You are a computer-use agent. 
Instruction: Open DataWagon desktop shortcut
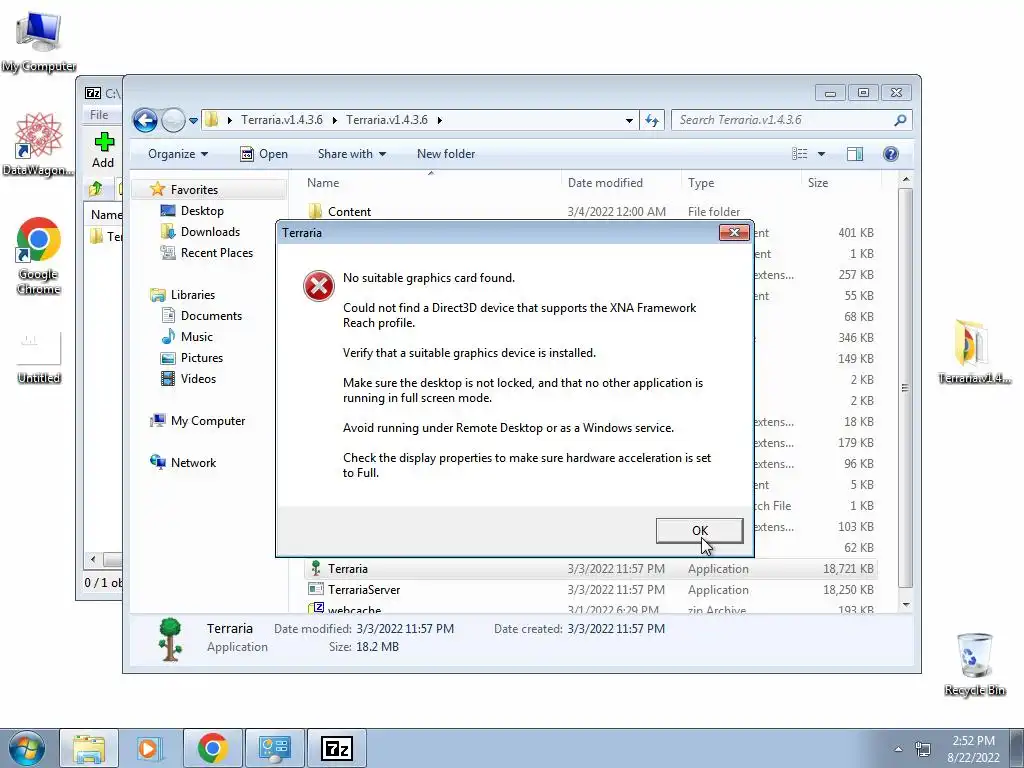[38, 144]
